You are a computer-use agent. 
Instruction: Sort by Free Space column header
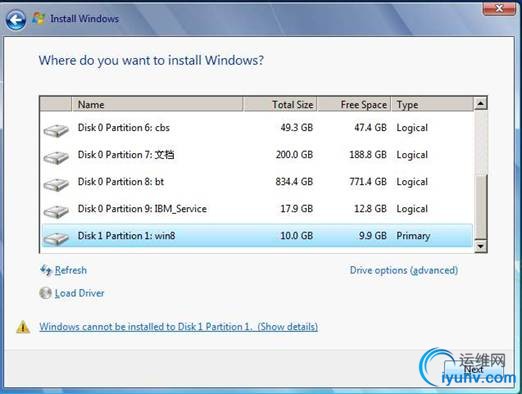click(x=354, y=104)
